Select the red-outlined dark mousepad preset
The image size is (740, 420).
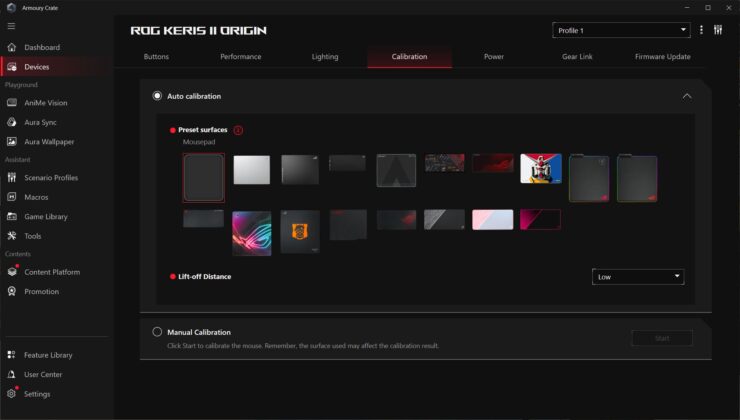203,178
